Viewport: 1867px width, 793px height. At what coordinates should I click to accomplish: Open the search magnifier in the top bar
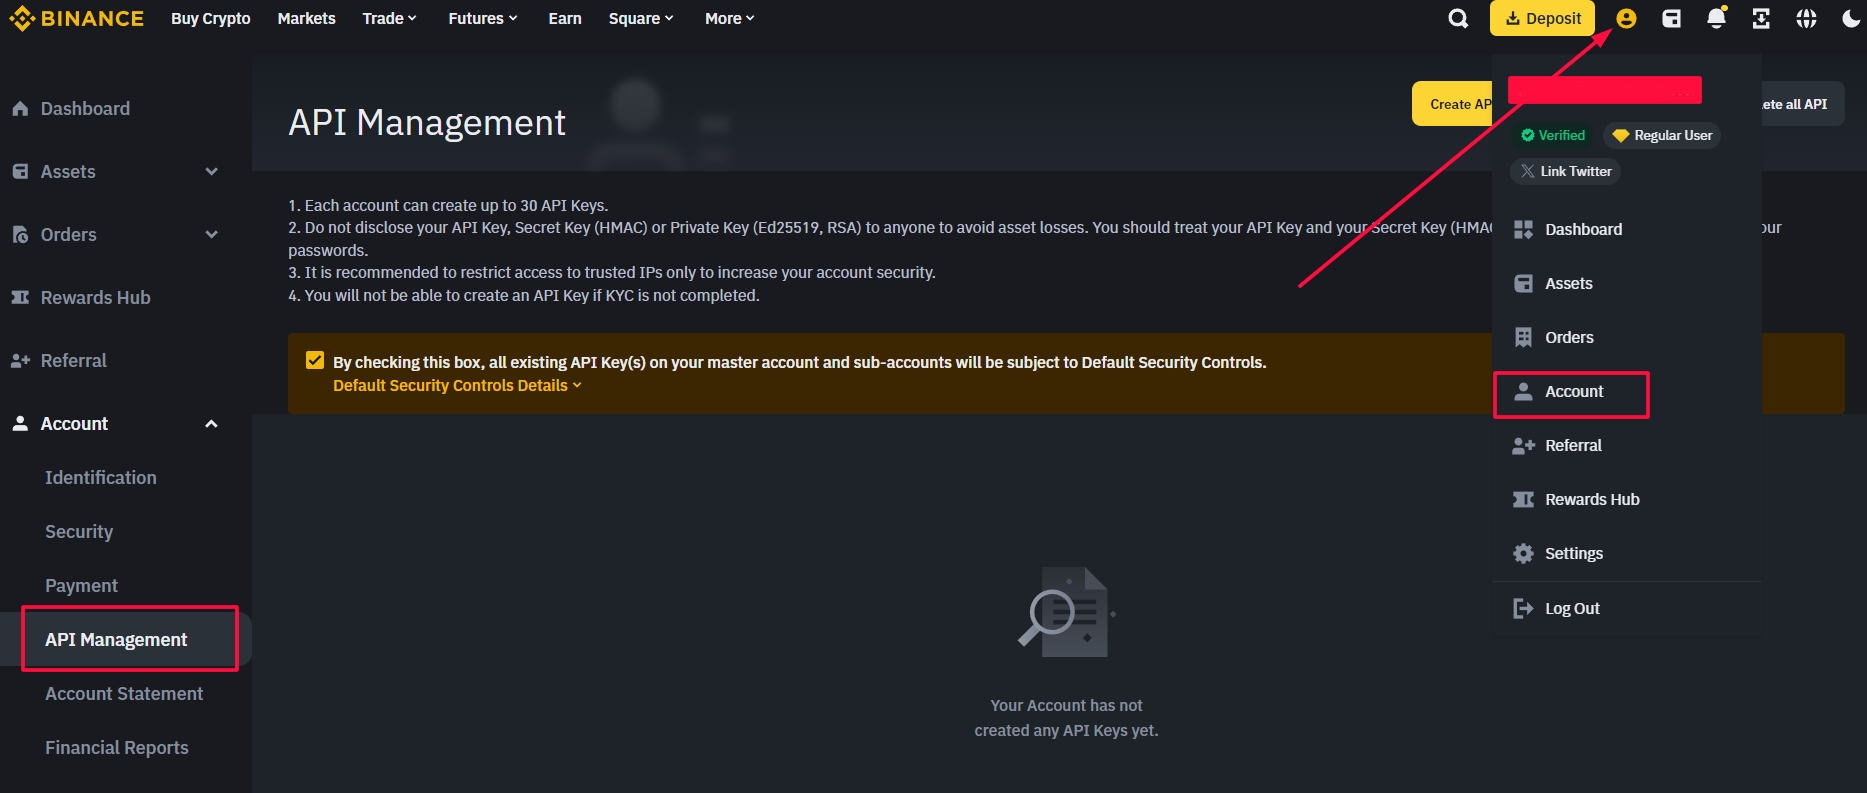point(1458,18)
